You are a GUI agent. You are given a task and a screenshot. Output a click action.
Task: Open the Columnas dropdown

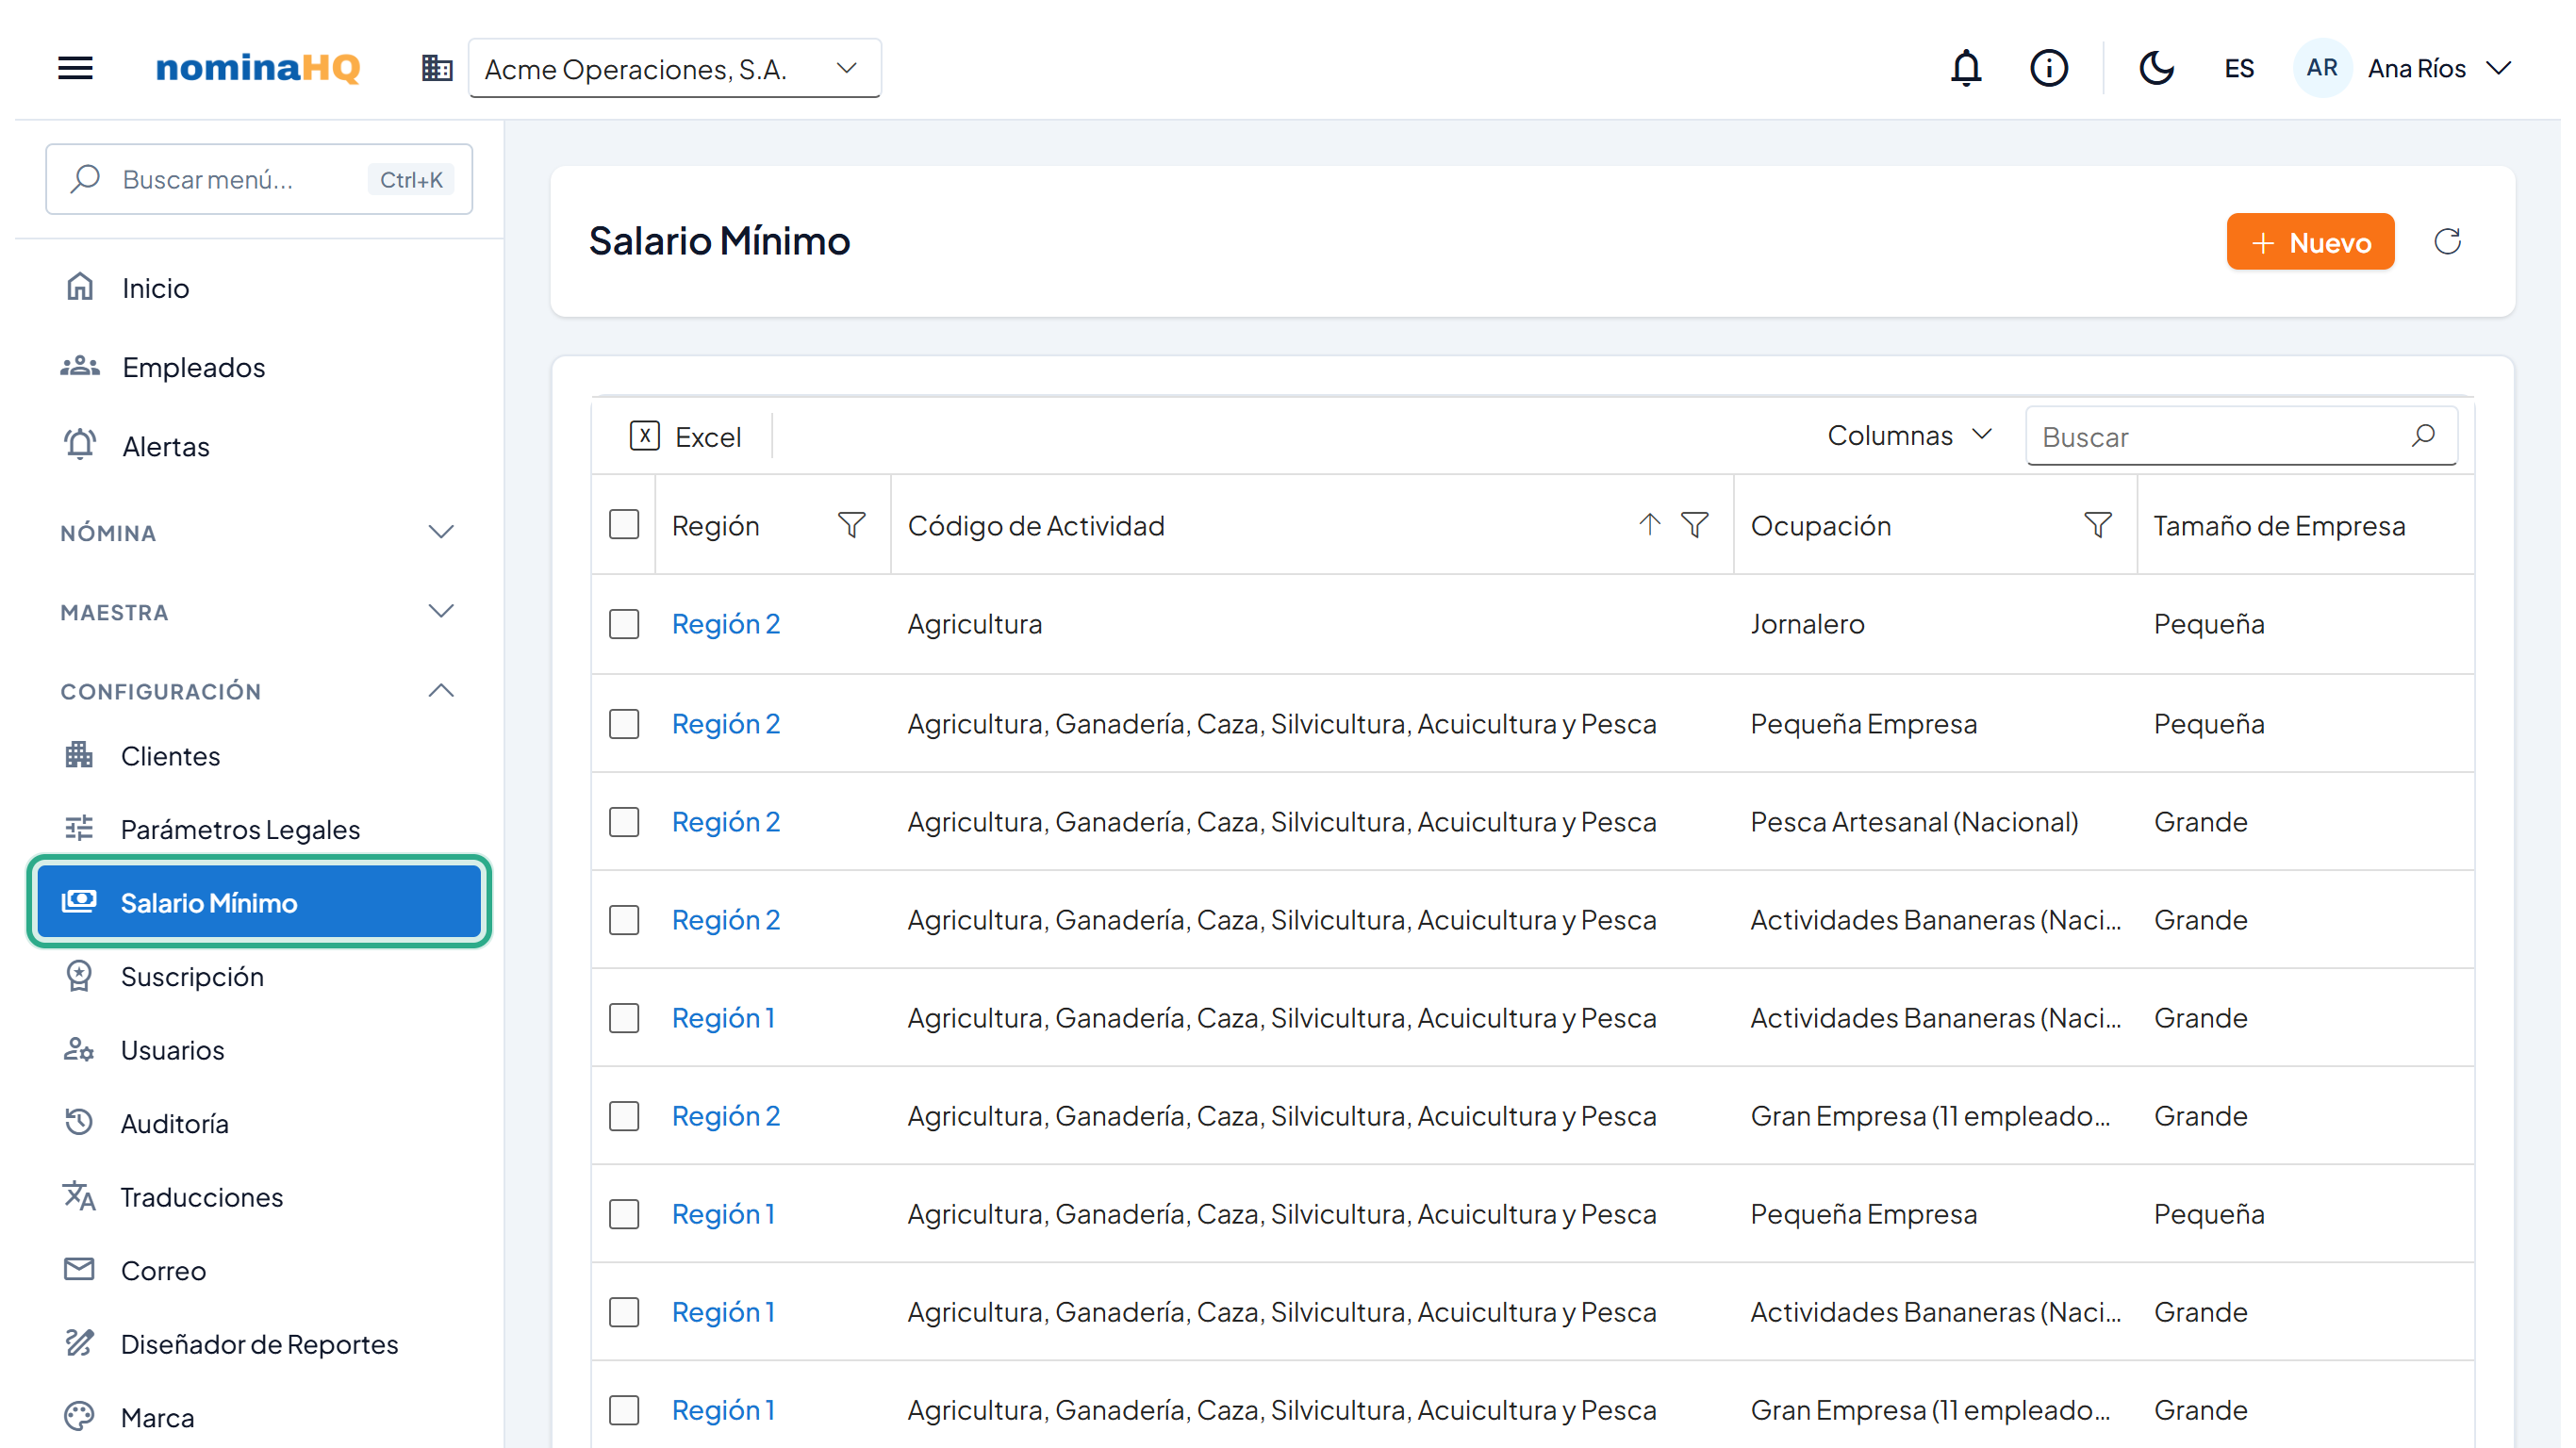(x=1909, y=436)
